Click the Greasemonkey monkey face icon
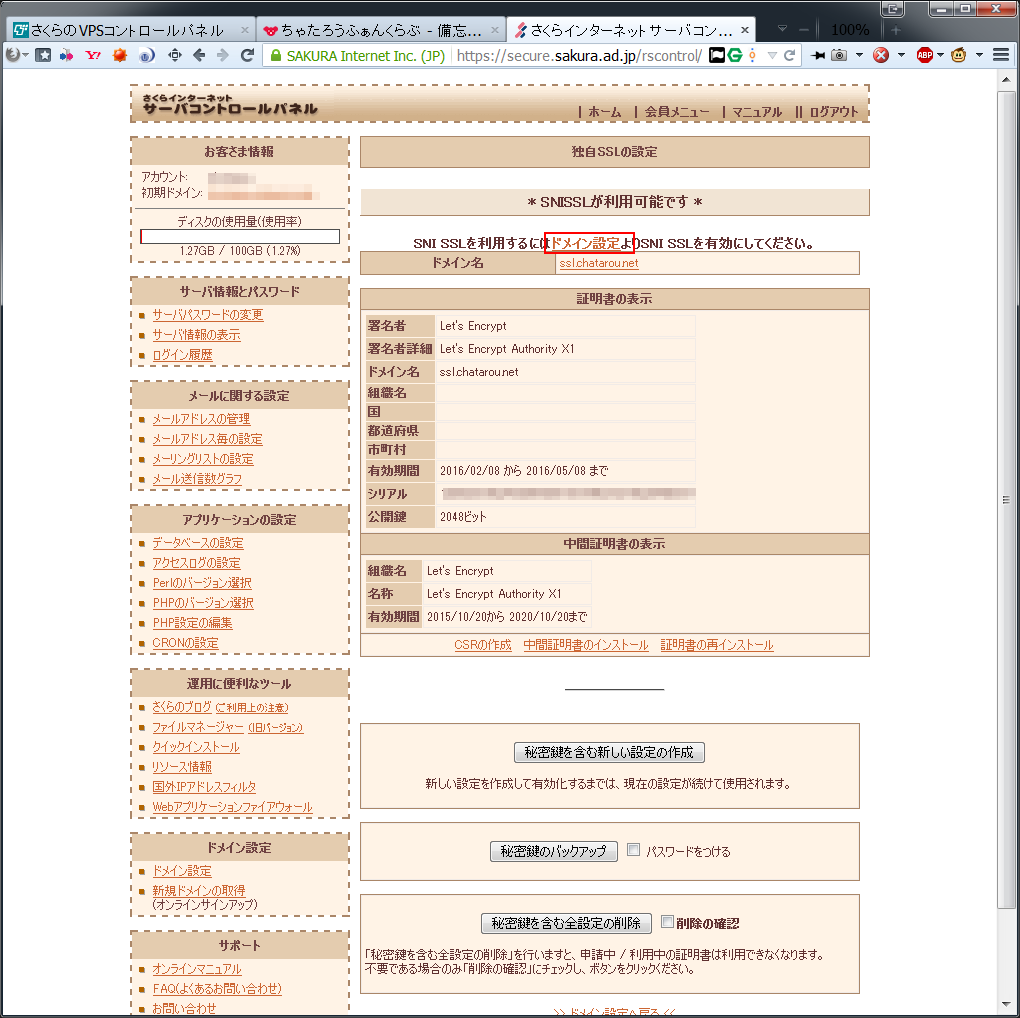 958,55
